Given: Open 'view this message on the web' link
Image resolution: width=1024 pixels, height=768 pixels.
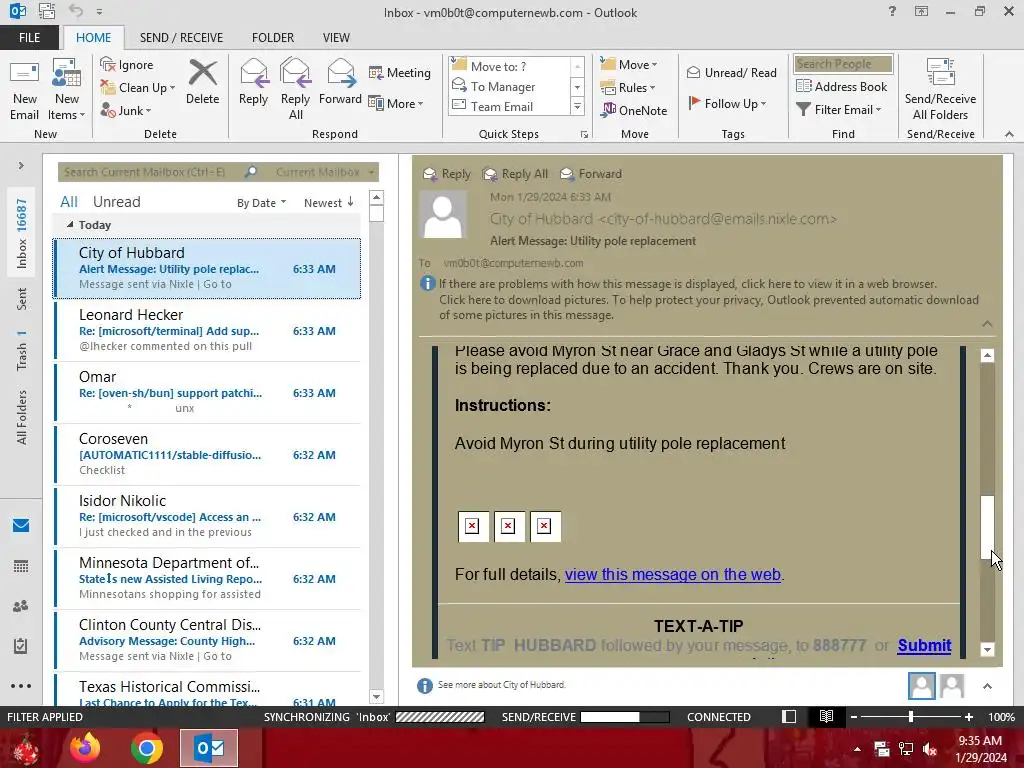Looking at the screenshot, I should (x=673, y=575).
